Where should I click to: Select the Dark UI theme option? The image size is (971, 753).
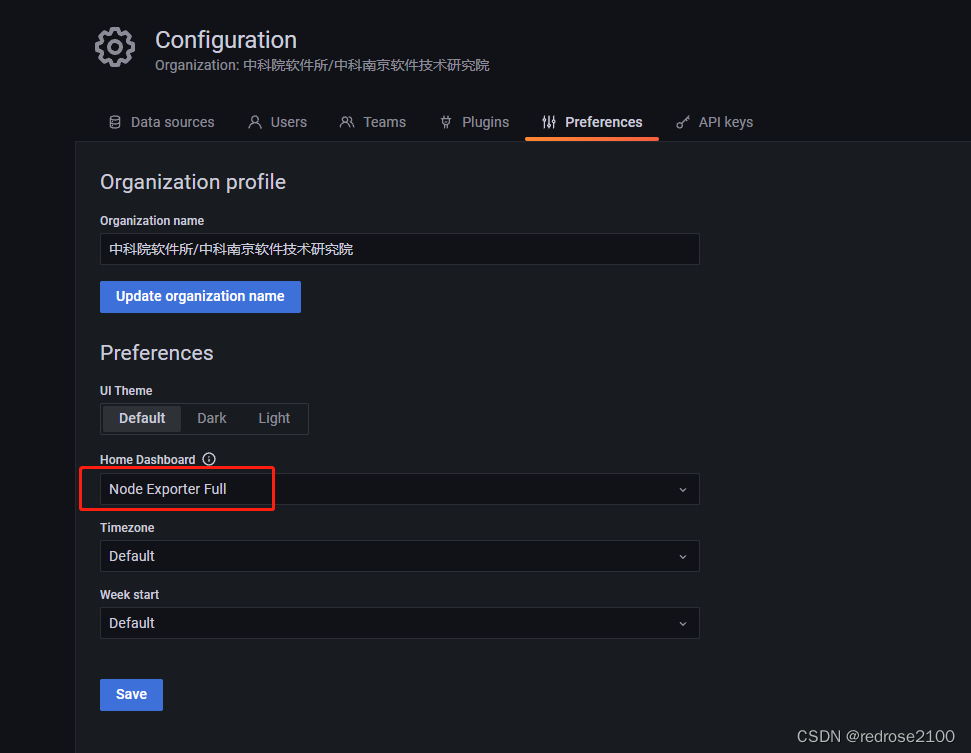tap(212, 418)
